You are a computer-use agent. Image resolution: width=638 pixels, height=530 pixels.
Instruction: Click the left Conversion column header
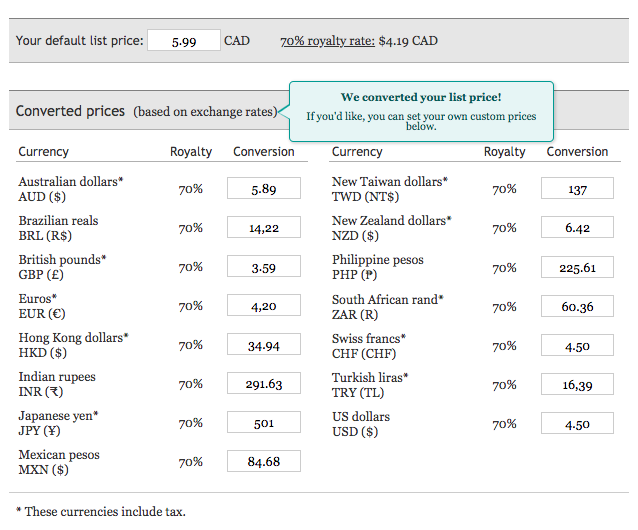263,152
